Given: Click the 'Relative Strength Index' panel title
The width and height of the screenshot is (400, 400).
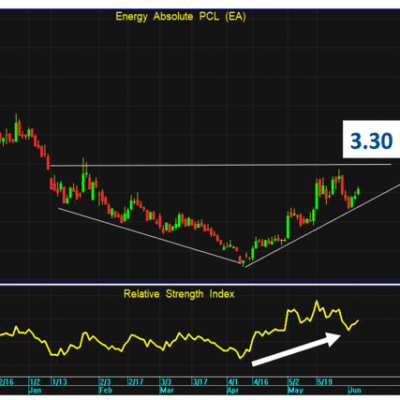Looking at the screenshot, I should (179, 294).
